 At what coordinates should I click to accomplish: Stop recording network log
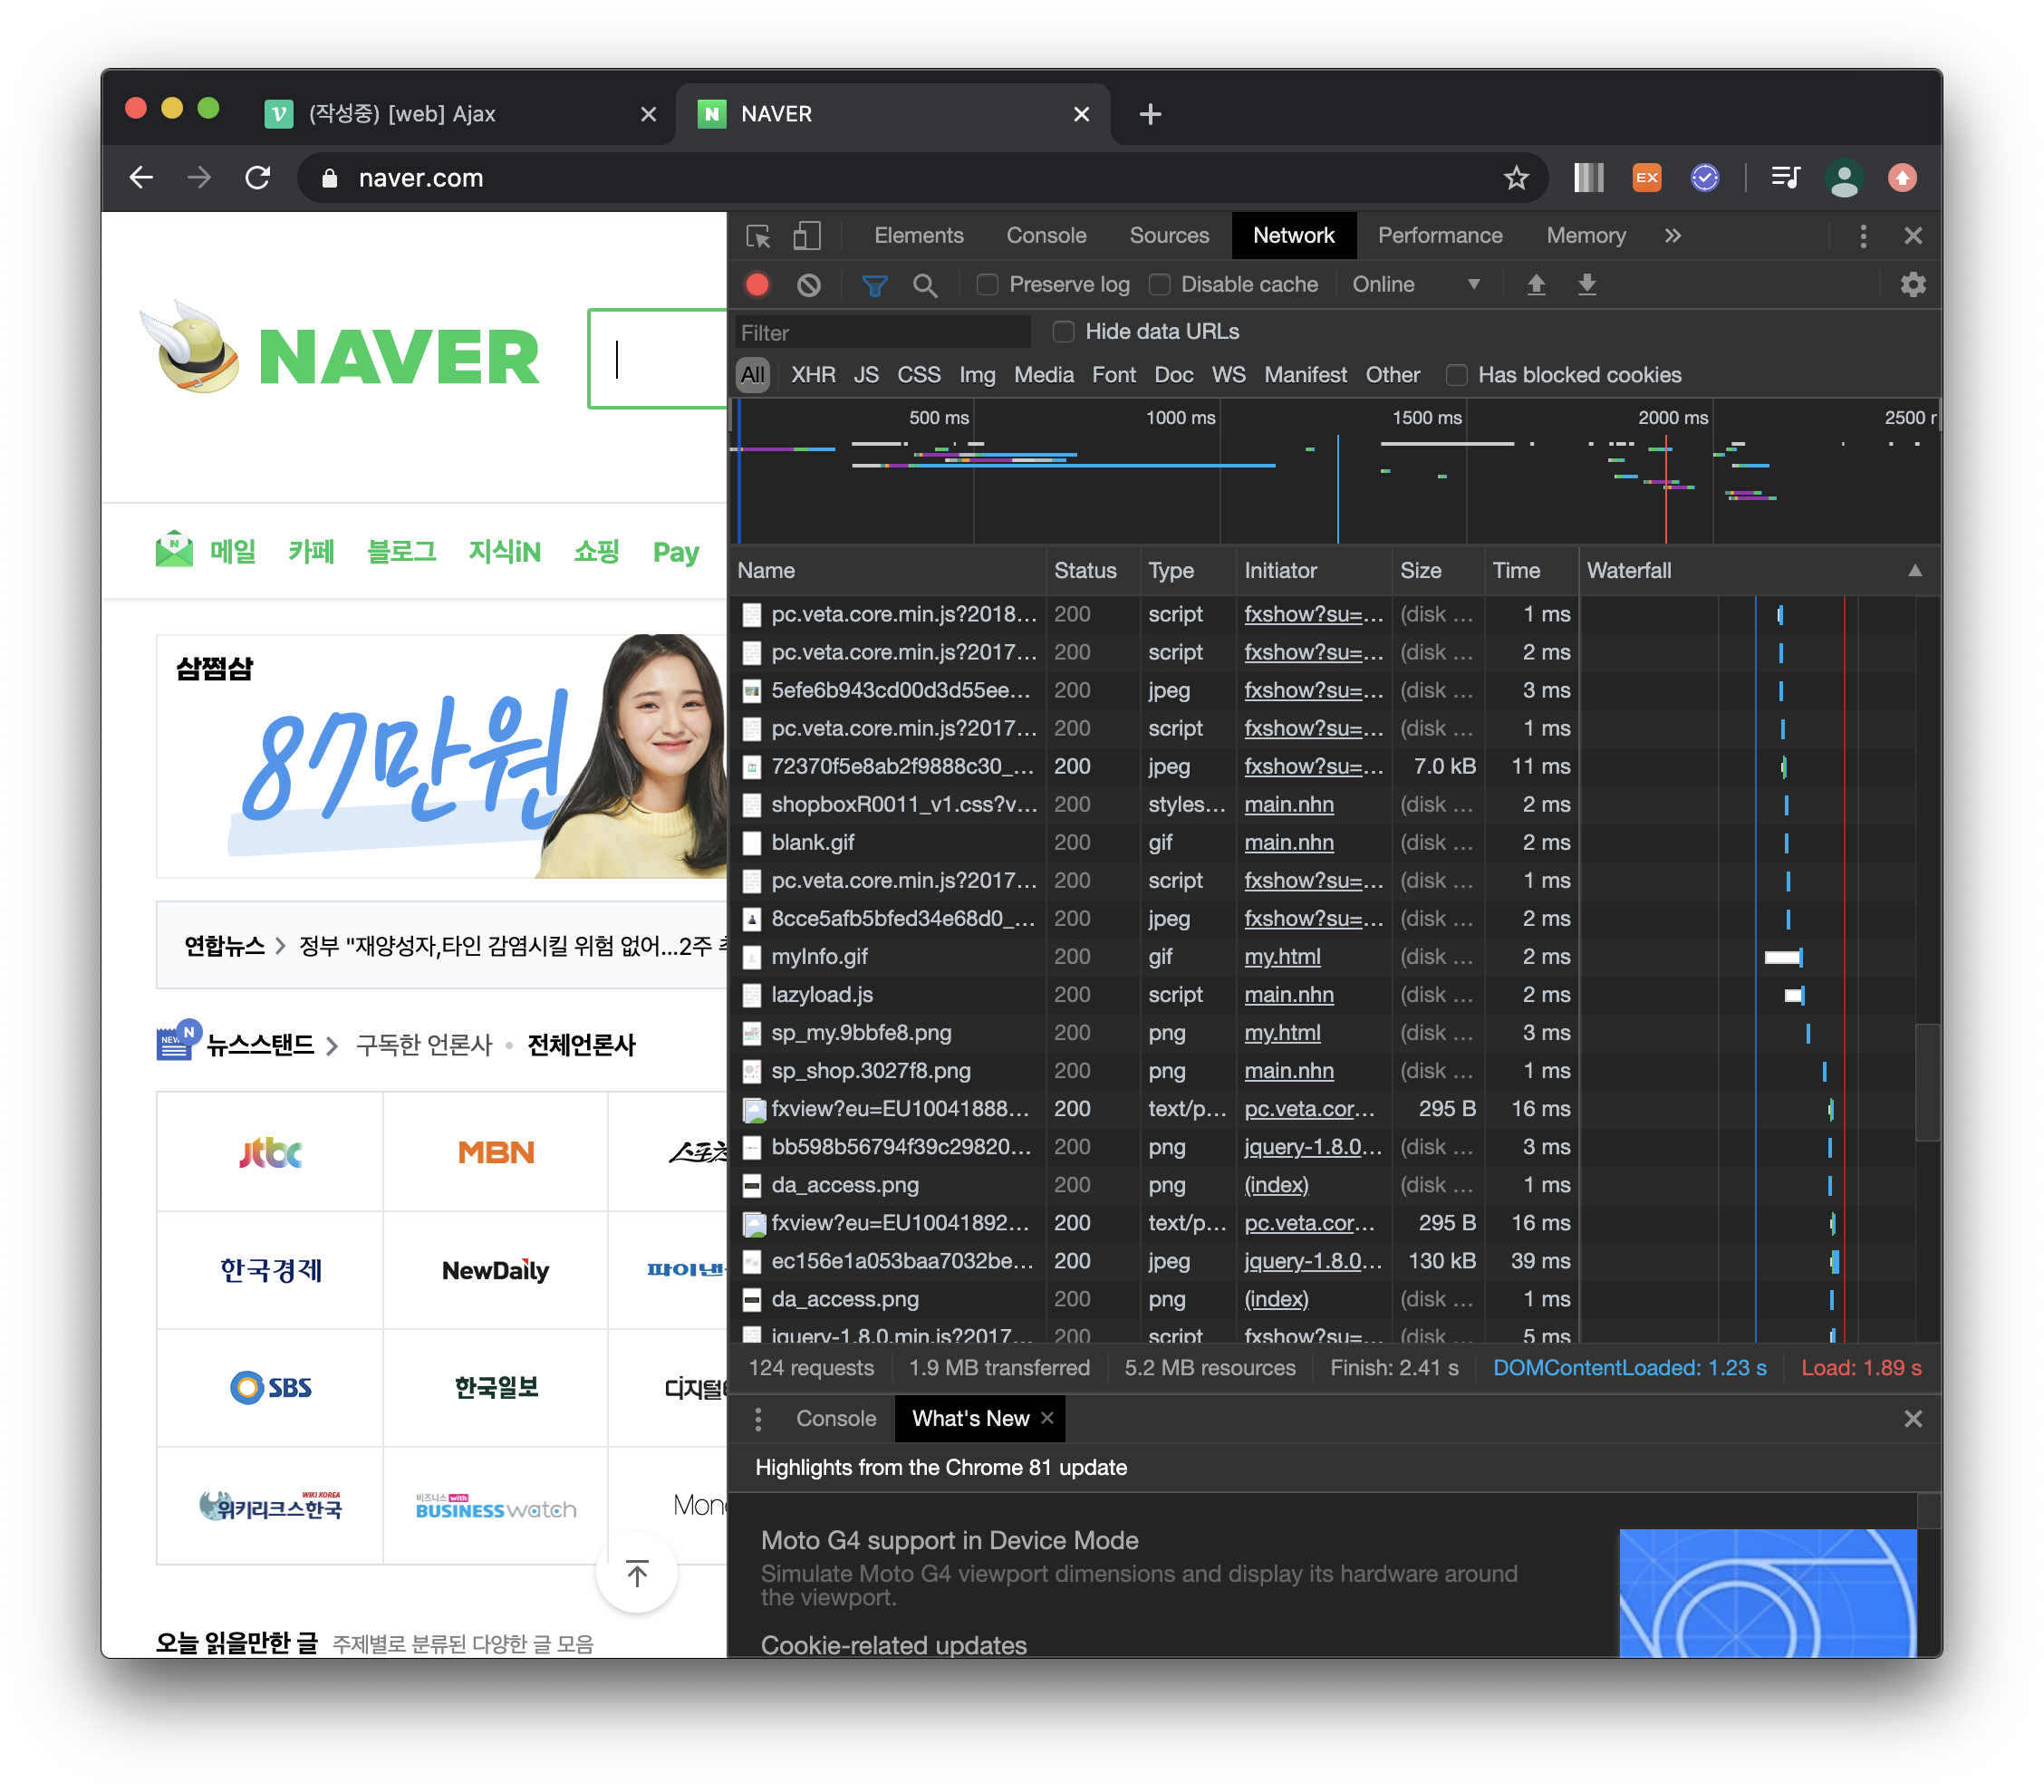[758, 285]
